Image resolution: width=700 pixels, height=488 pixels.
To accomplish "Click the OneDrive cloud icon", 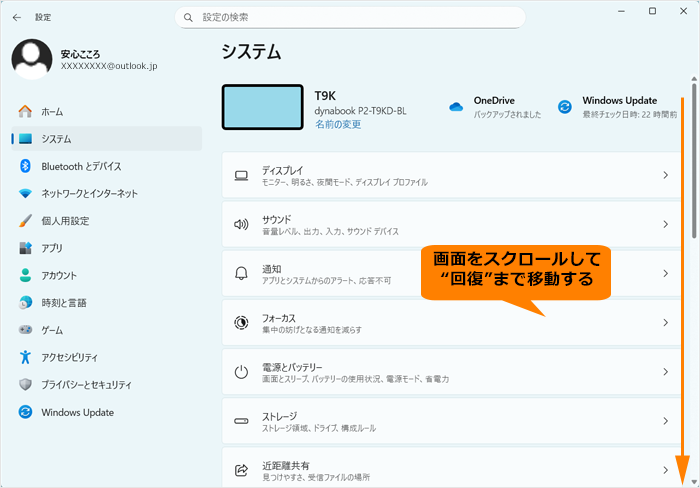I will (x=457, y=107).
